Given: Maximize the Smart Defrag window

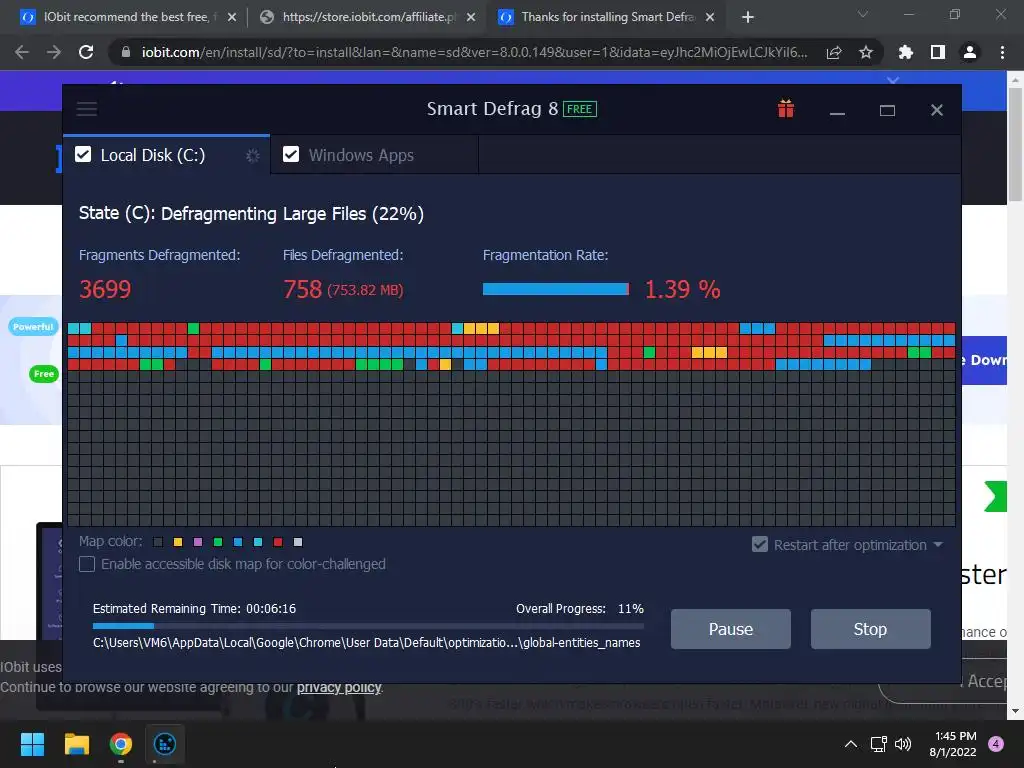Looking at the screenshot, I should click(x=887, y=110).
